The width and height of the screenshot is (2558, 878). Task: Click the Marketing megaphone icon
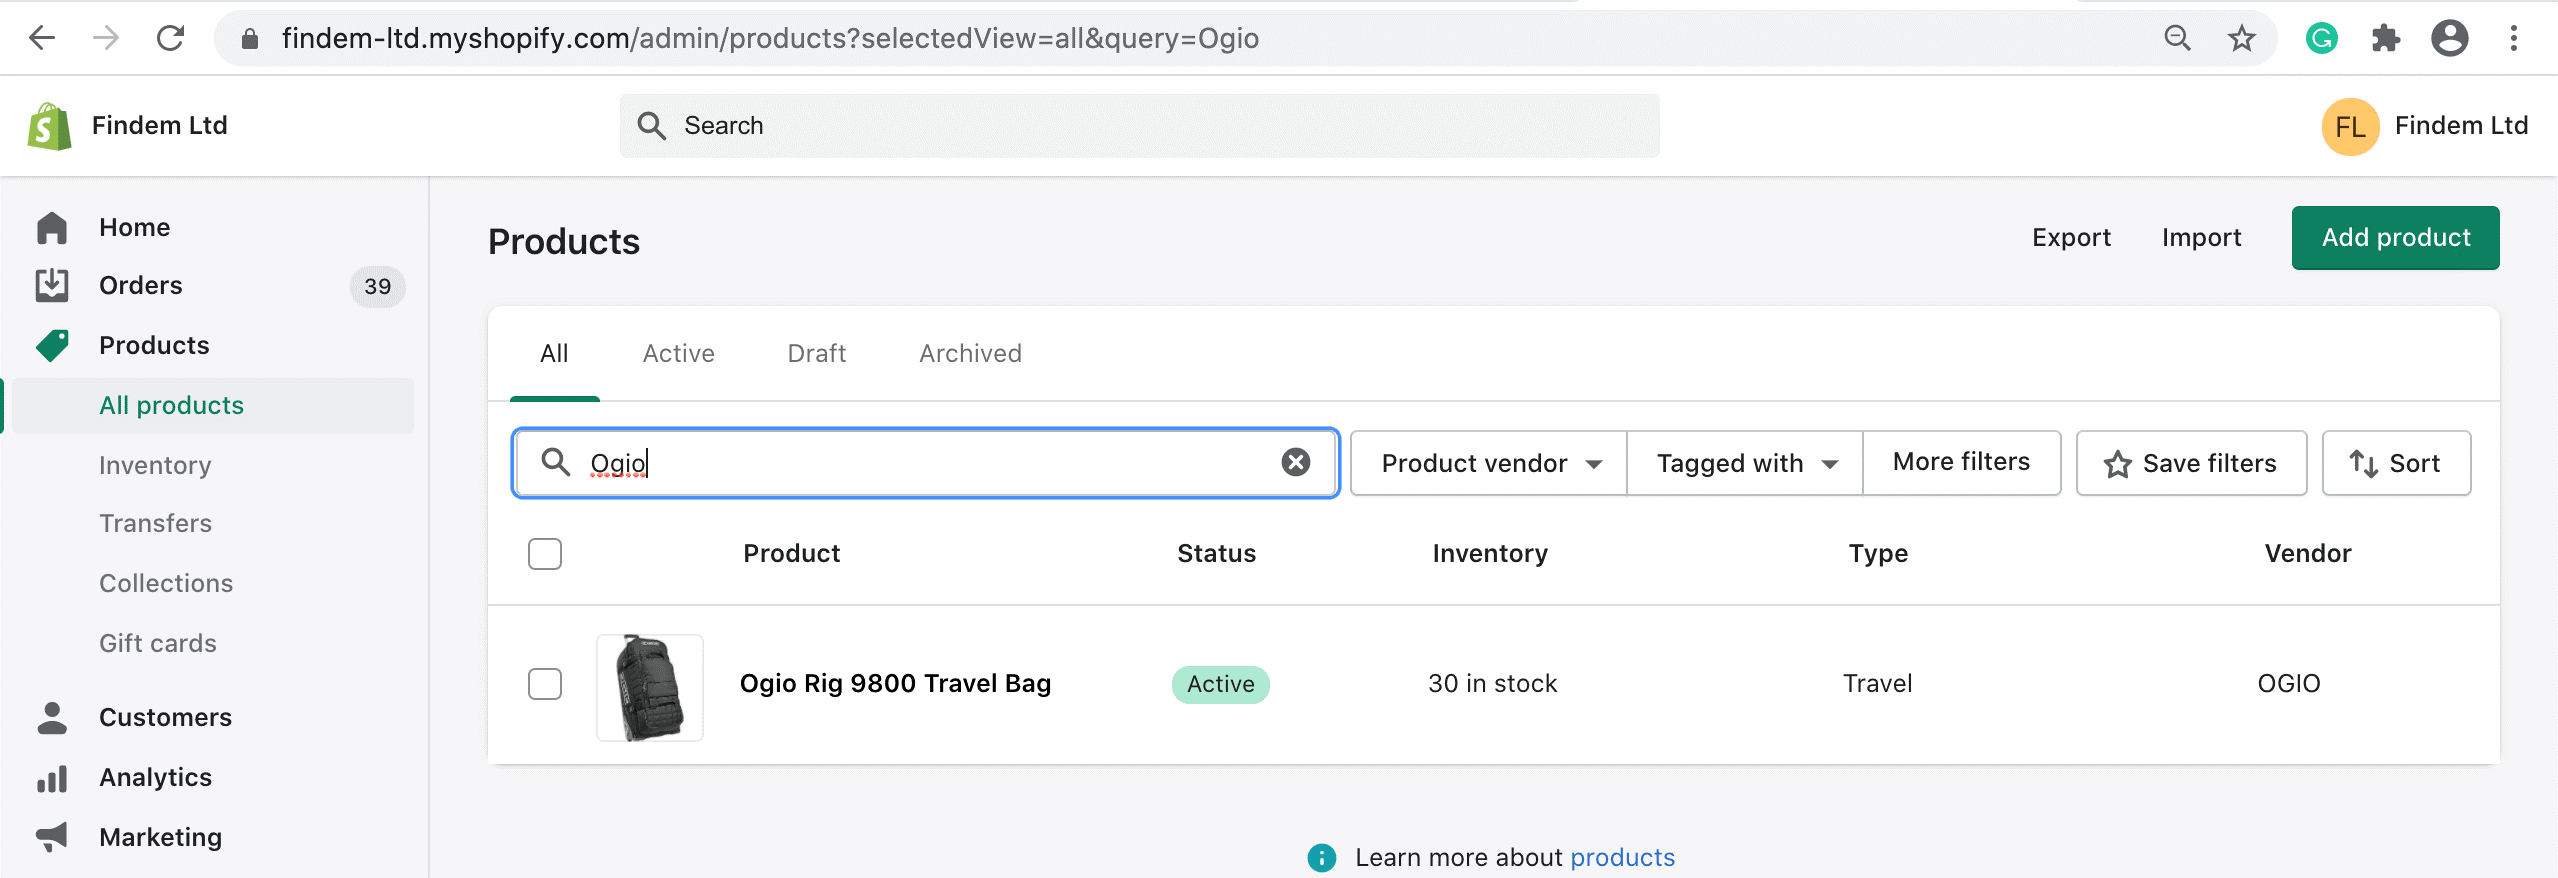(52, 836)
